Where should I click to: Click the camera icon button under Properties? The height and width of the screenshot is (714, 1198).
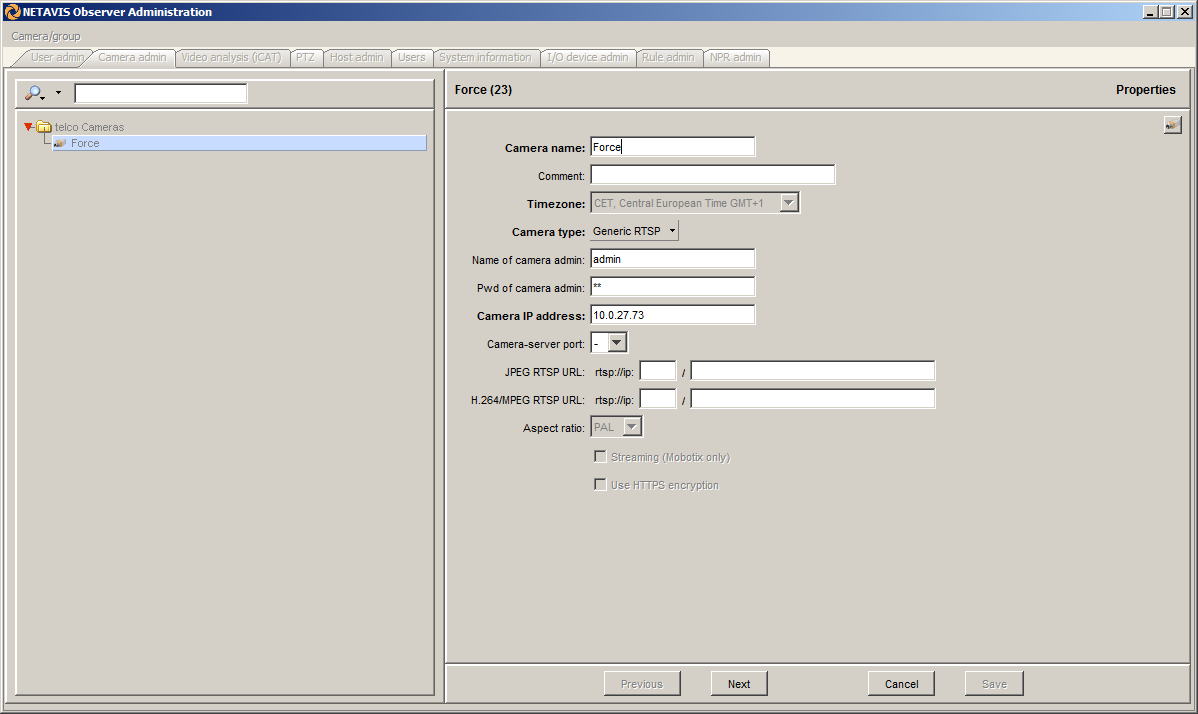click(1172, 125)
